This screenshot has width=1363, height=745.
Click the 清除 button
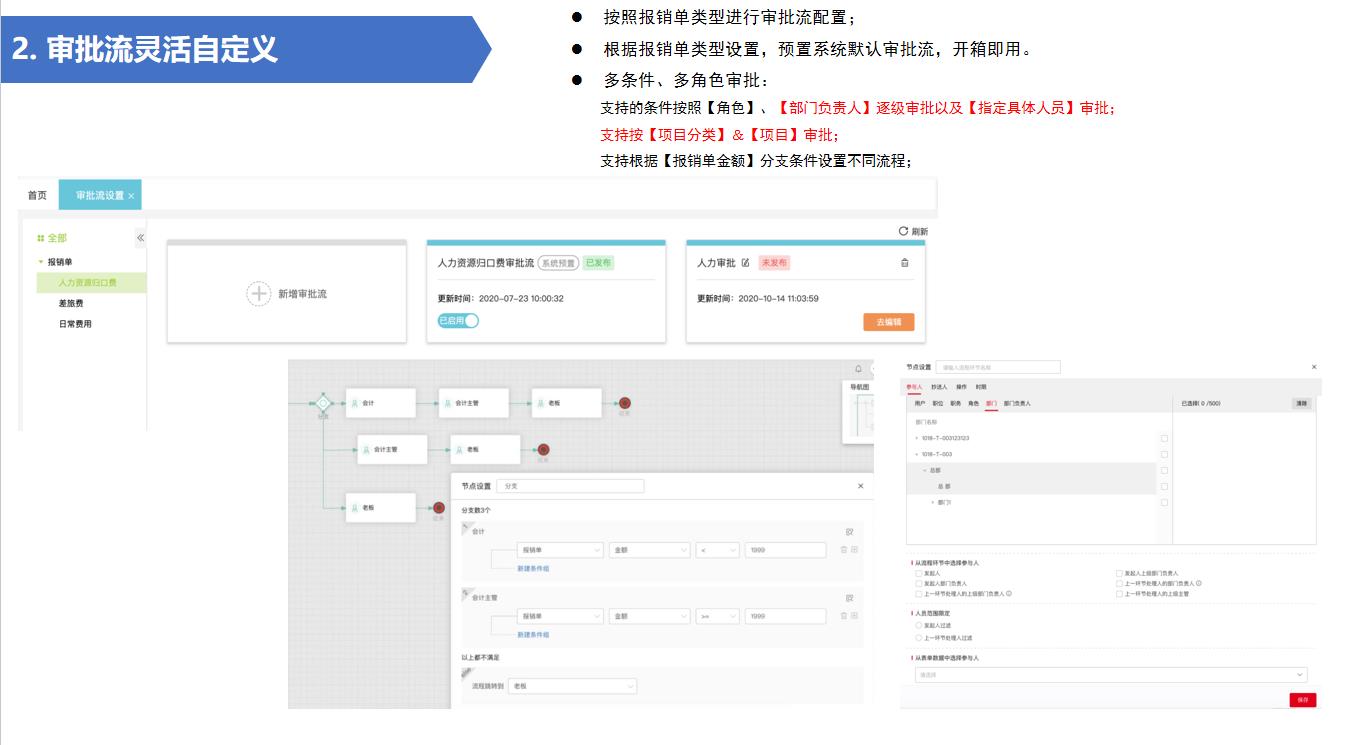(x=1301, y=403)
